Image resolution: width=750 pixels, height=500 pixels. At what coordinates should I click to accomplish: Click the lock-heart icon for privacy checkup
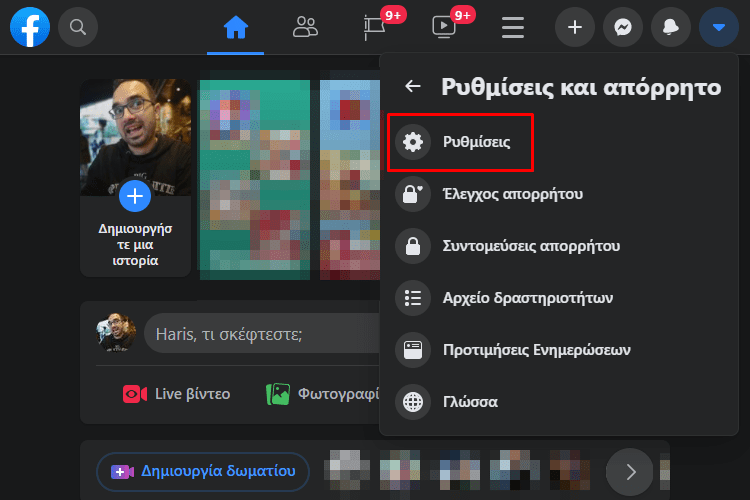pos(413,194)
